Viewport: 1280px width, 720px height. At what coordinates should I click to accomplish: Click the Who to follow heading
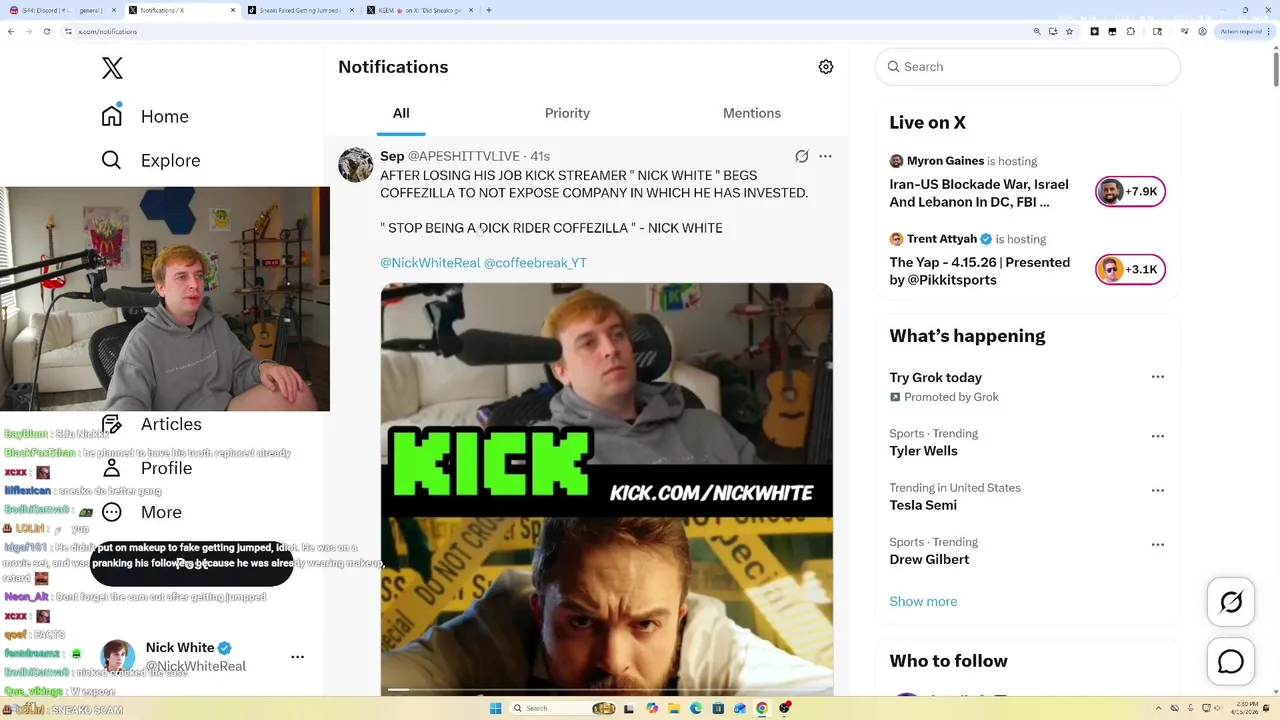(948, 661)
